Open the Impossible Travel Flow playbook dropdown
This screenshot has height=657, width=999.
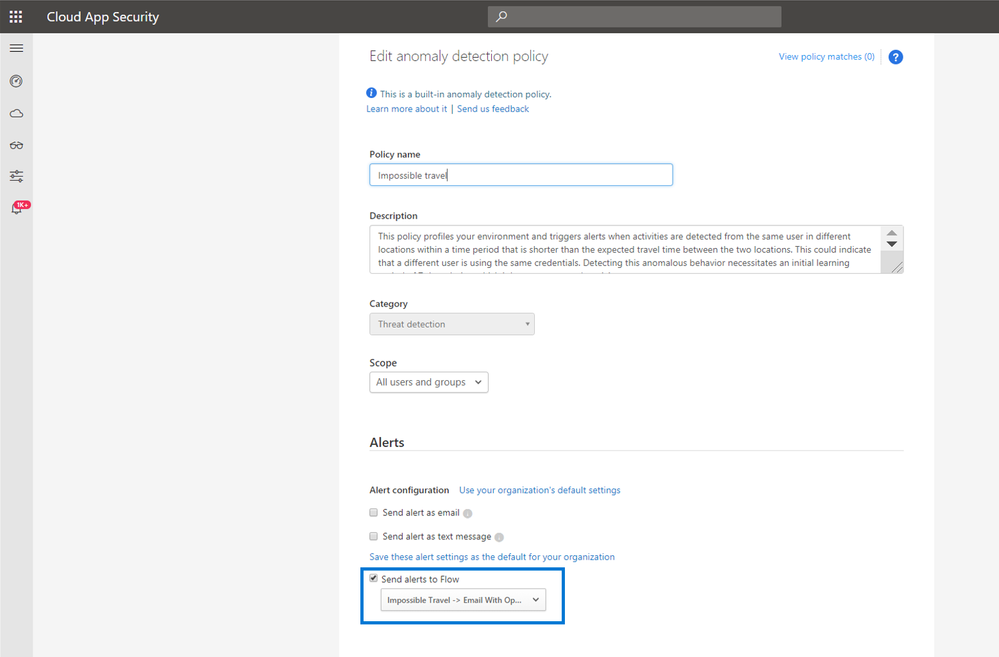coord(463,600)
